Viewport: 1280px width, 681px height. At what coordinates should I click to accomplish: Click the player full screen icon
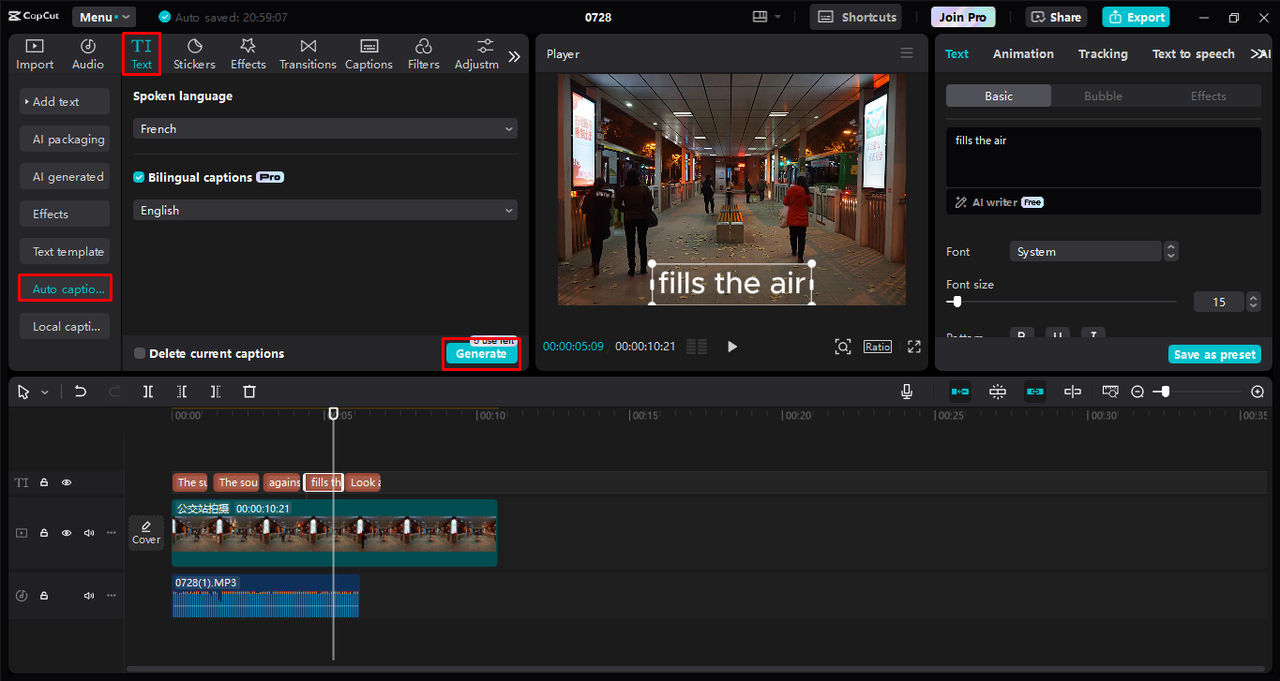[x=914, y=346]
